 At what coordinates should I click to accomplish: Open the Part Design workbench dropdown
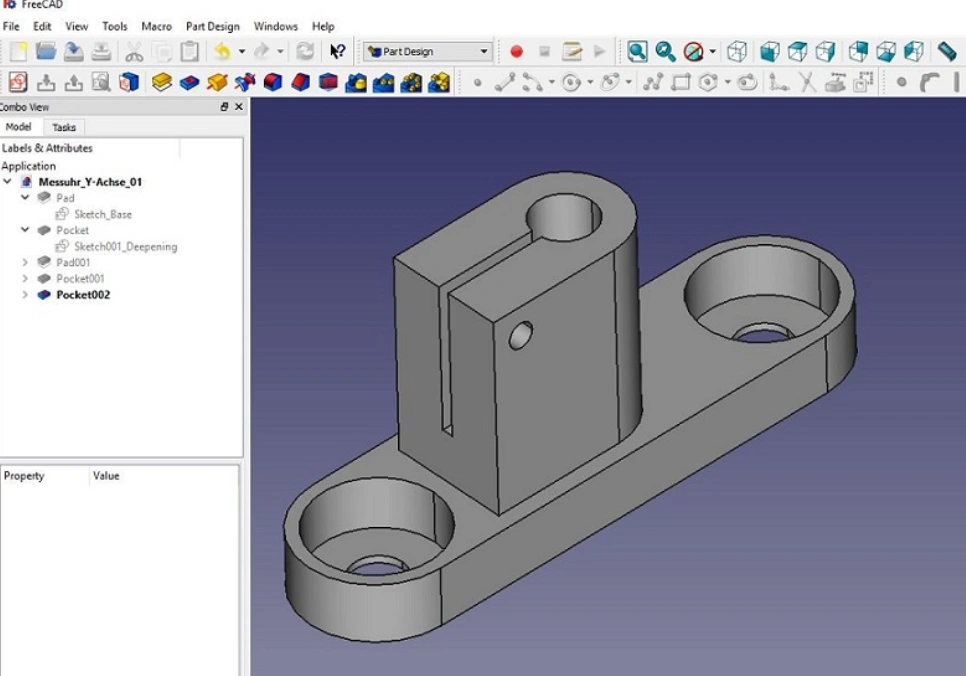click(x=484, y=50)
